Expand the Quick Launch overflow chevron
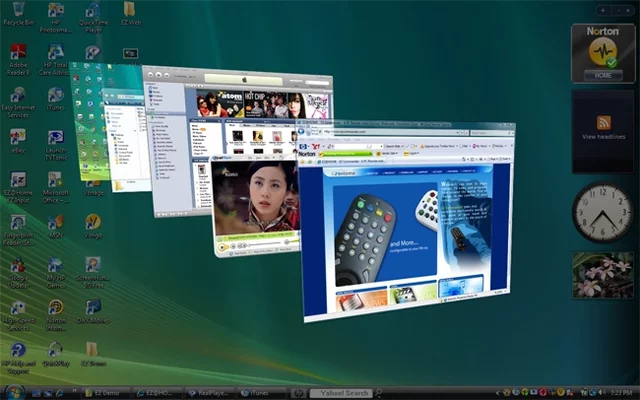Image resolution: width=640 pixels, height=400 pixels. 74,391
